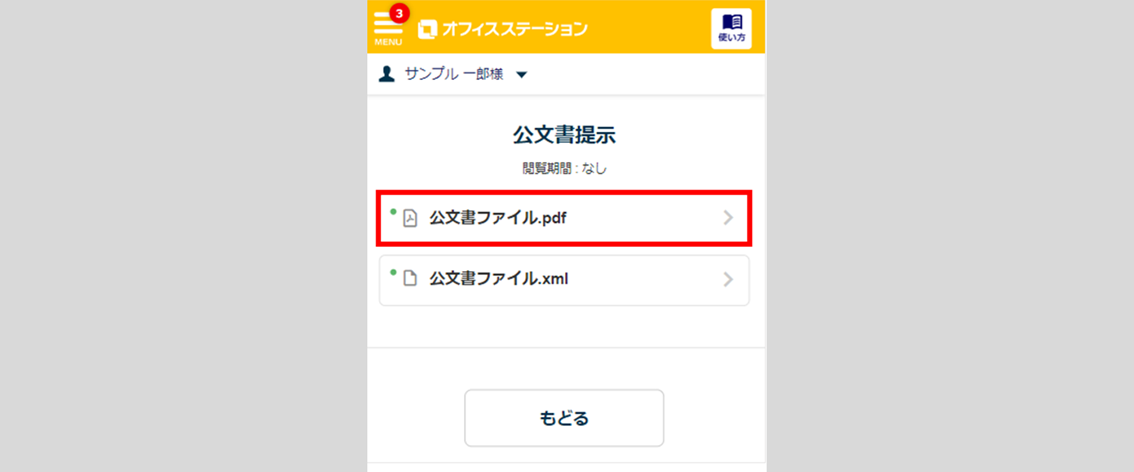
Task: Open the 公文書ファイル.xml file link
Action: [499, 280]
